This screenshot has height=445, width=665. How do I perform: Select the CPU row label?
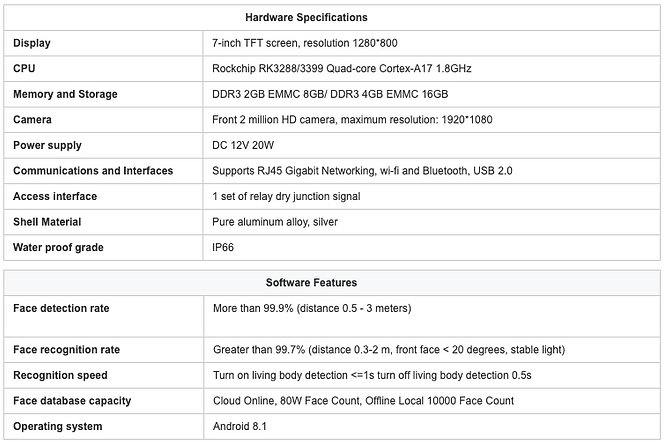point(24,69)
